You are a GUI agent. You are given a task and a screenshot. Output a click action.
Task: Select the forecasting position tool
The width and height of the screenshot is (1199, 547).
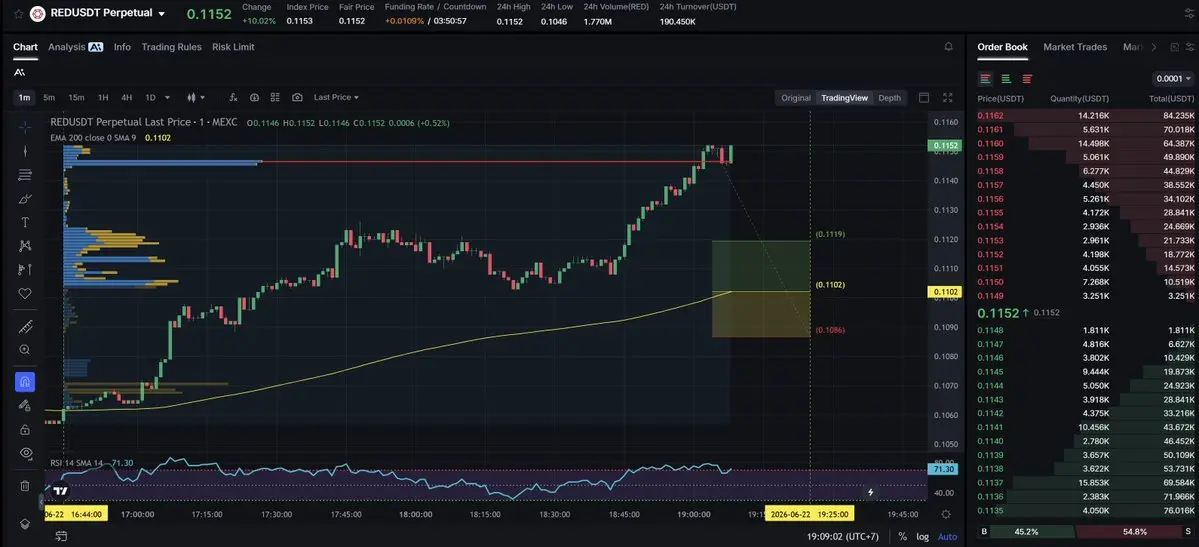click(x=25, y=269)
